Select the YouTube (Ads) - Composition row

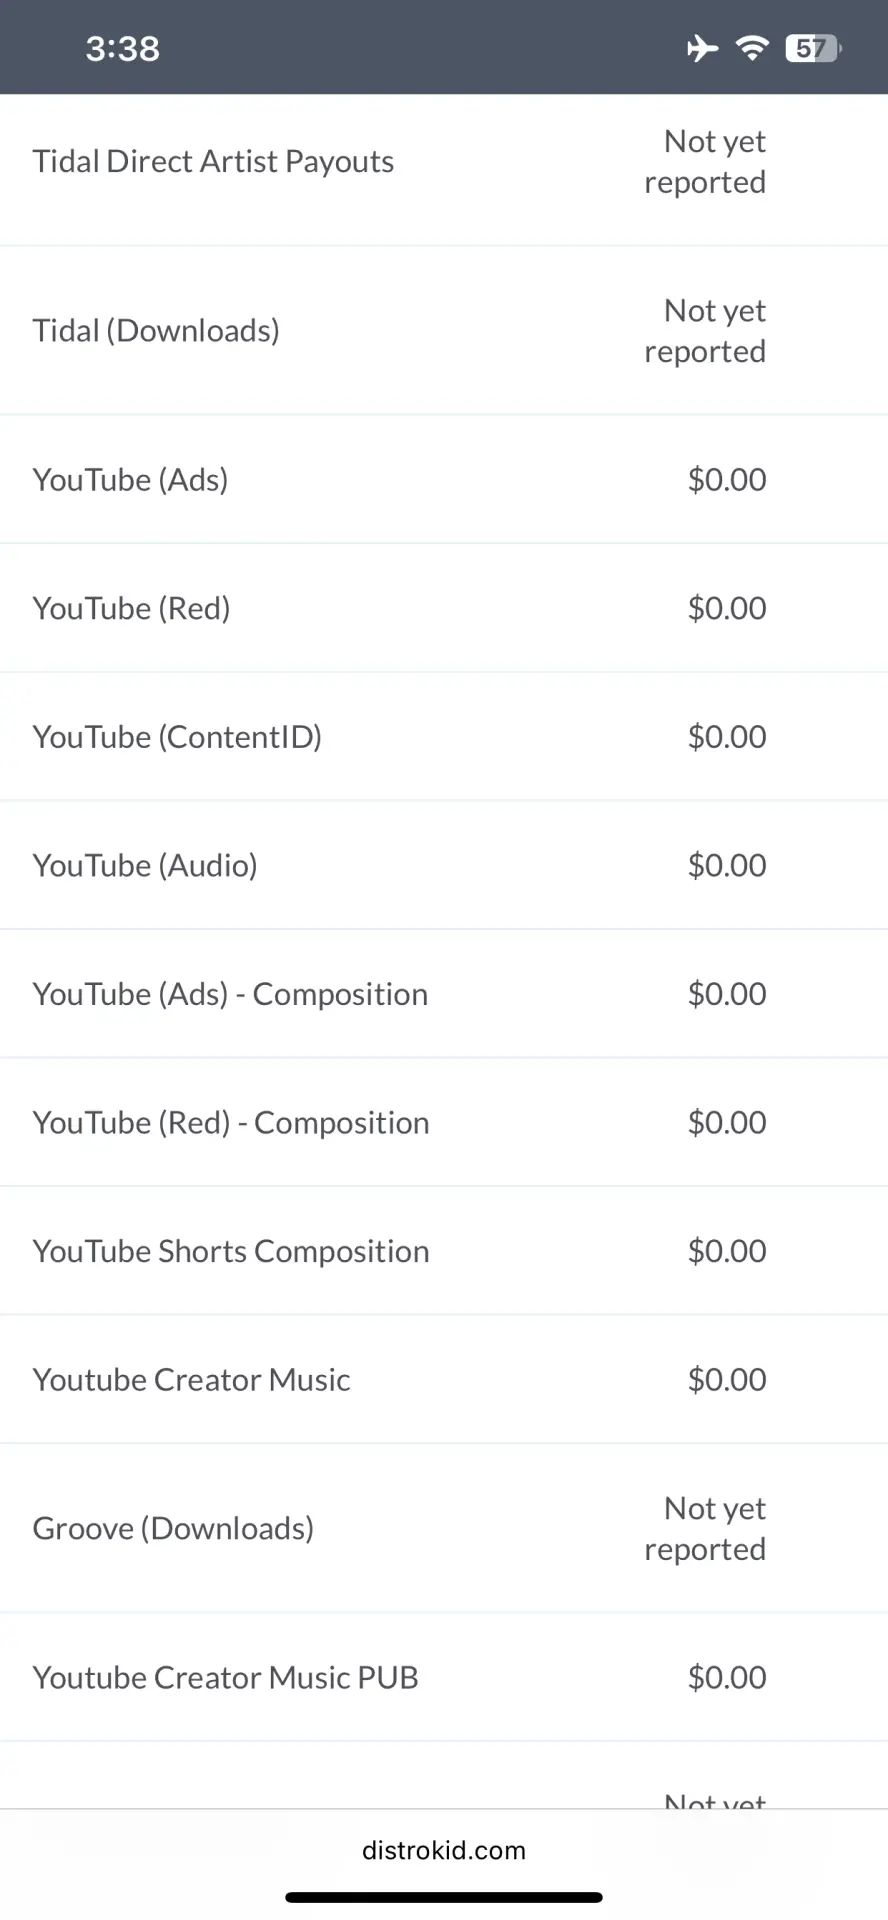pos(444,994)
